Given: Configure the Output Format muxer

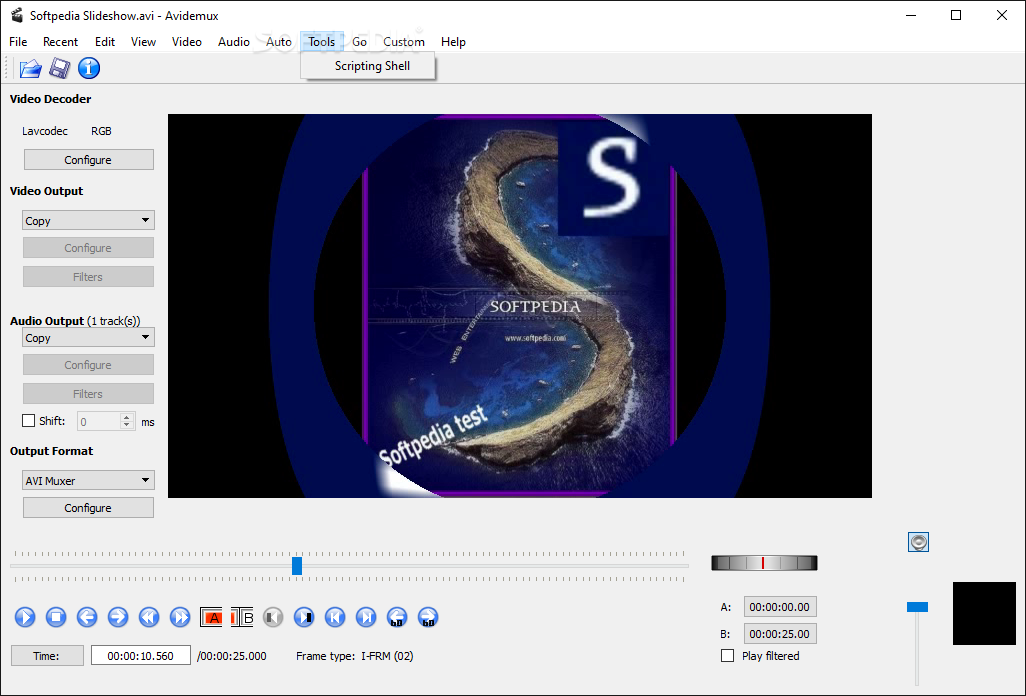Looking at the screenshot, I should (88, 508).
